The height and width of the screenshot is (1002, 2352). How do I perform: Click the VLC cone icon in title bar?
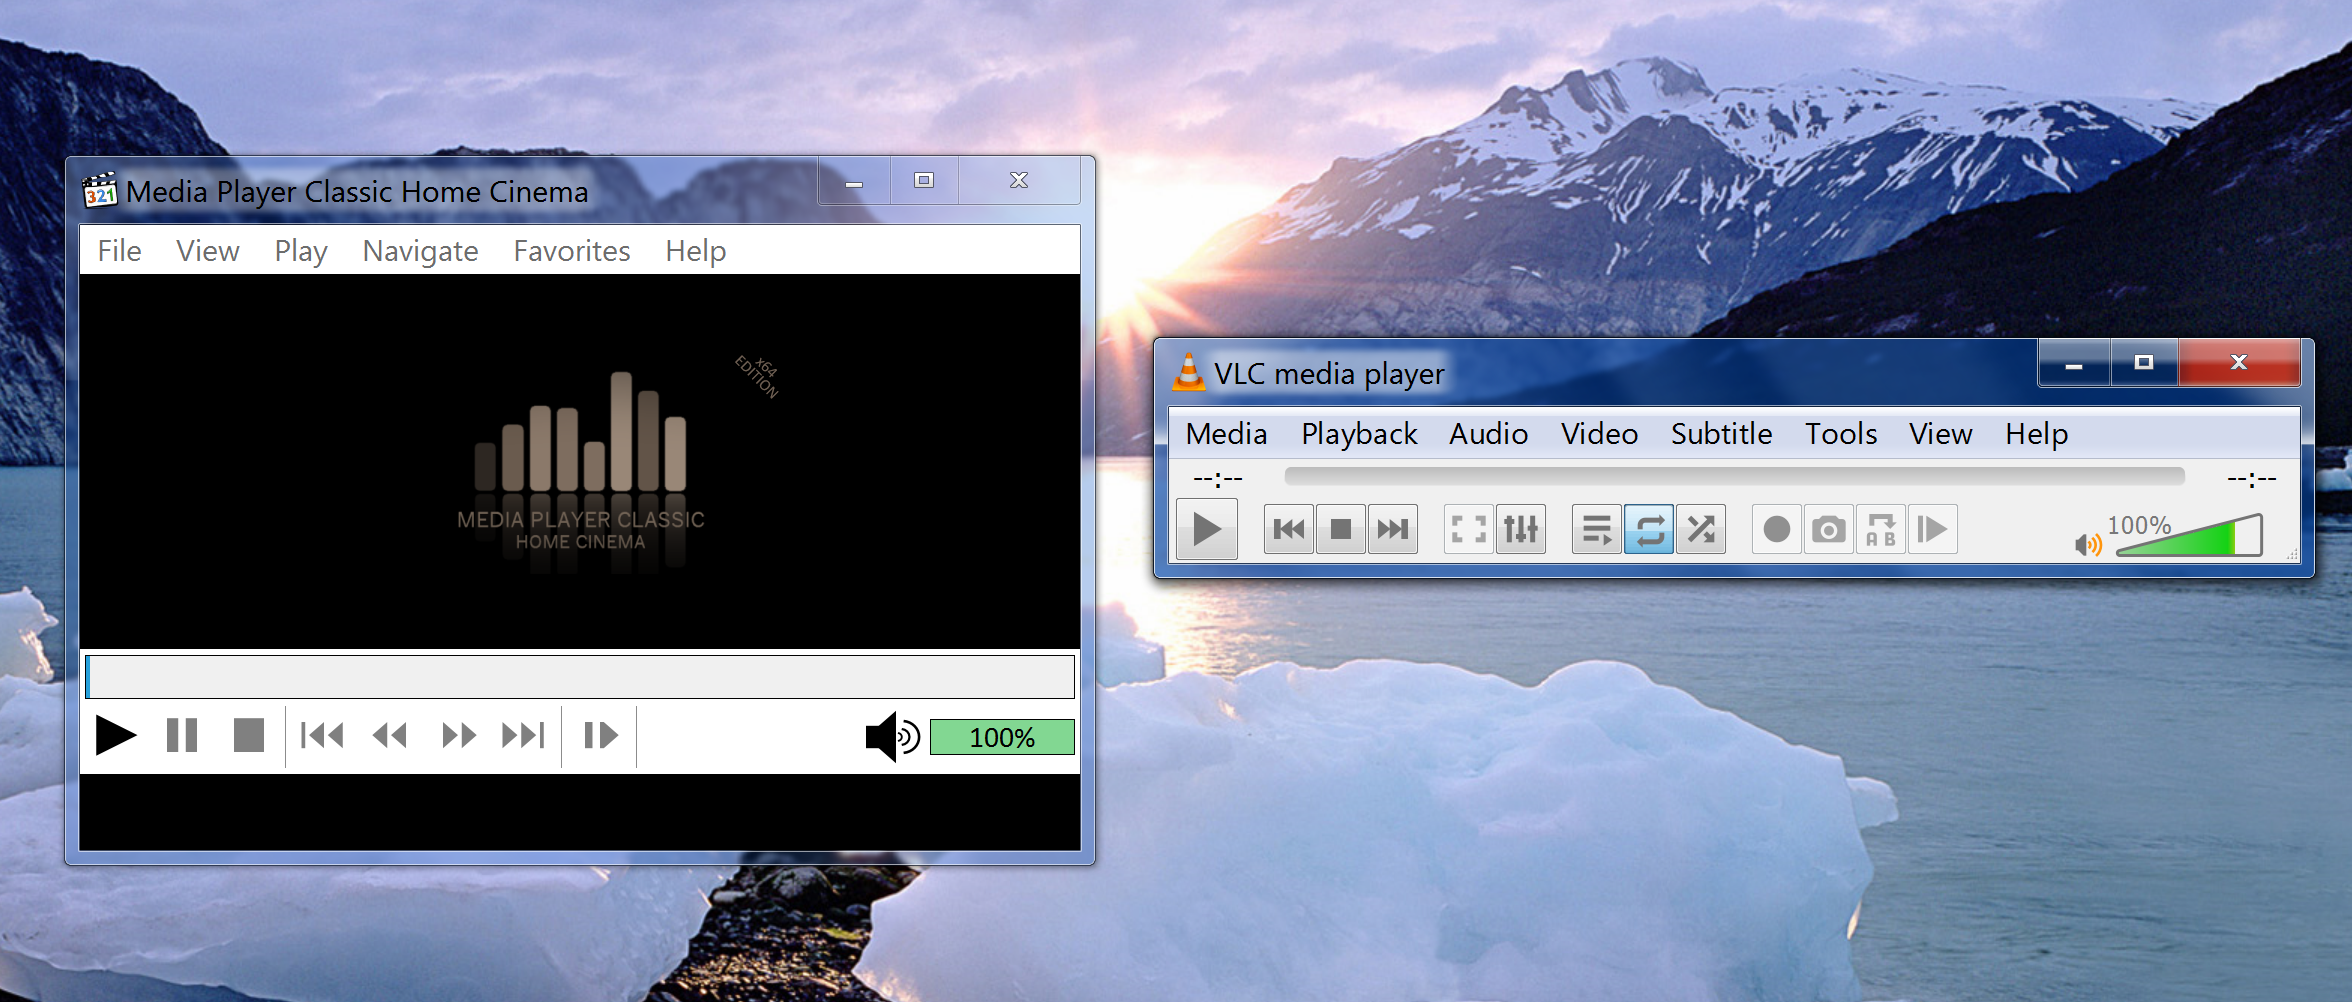(x=1188, y=372)
